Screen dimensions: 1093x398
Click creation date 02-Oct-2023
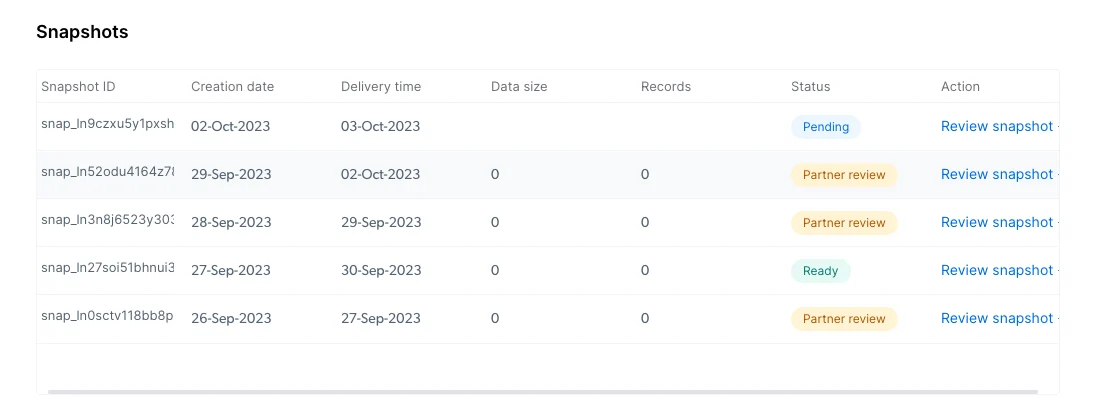[231, 126]
